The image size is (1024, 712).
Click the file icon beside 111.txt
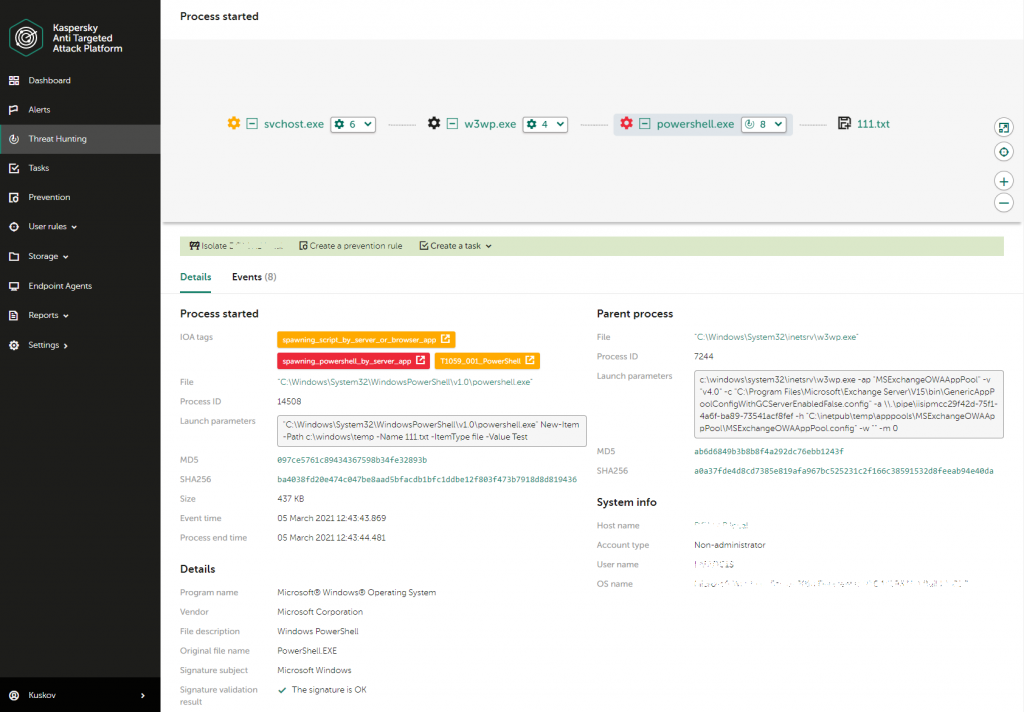[x=844, y=123]
